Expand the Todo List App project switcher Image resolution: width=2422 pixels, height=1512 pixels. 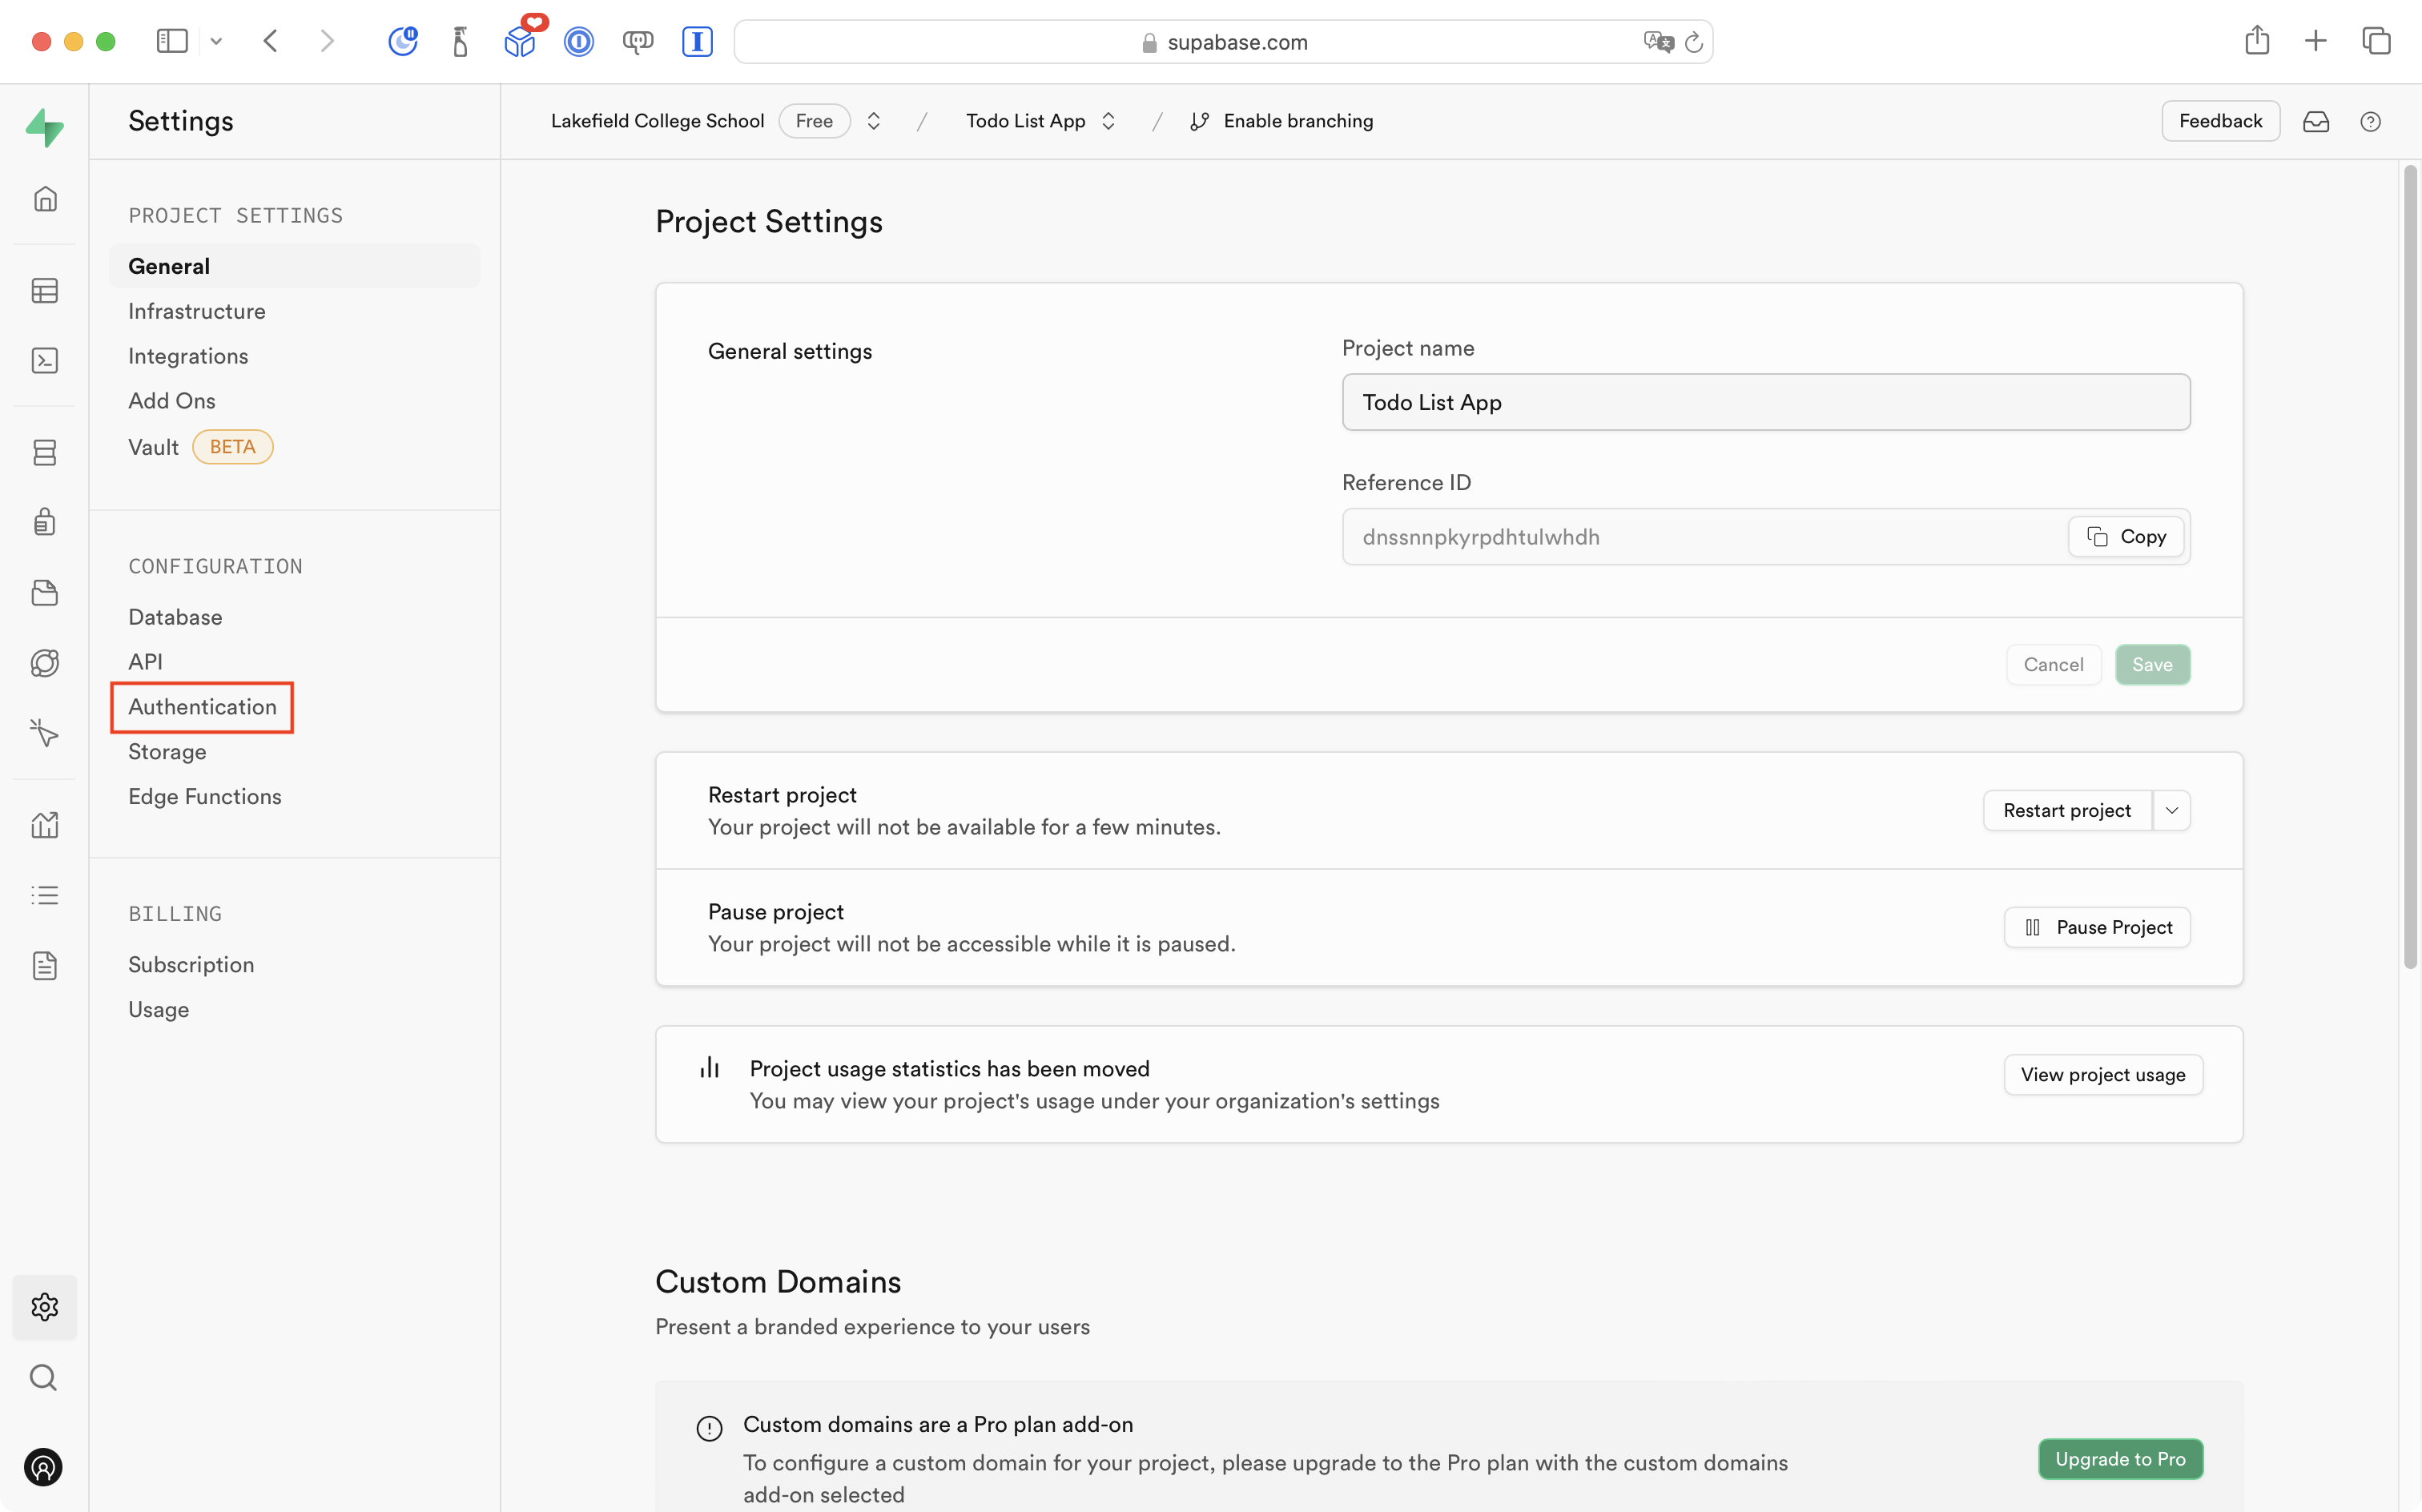(x=1108, y=121)
